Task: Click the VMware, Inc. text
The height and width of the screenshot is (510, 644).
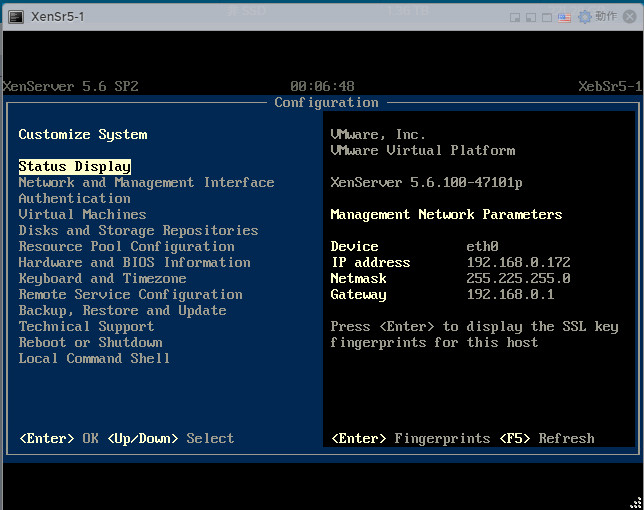Action: pyautogui.click(x=378, y=134)
